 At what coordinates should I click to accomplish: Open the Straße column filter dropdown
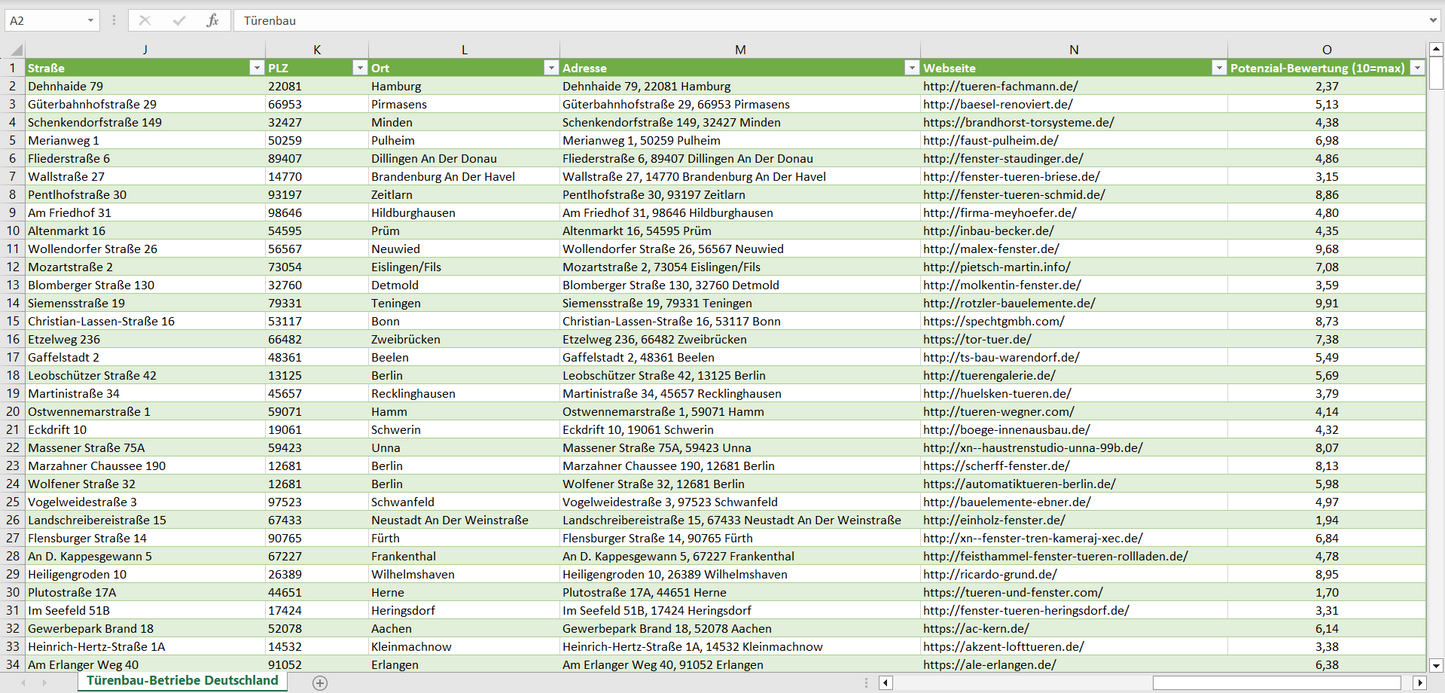coord(256,68)
